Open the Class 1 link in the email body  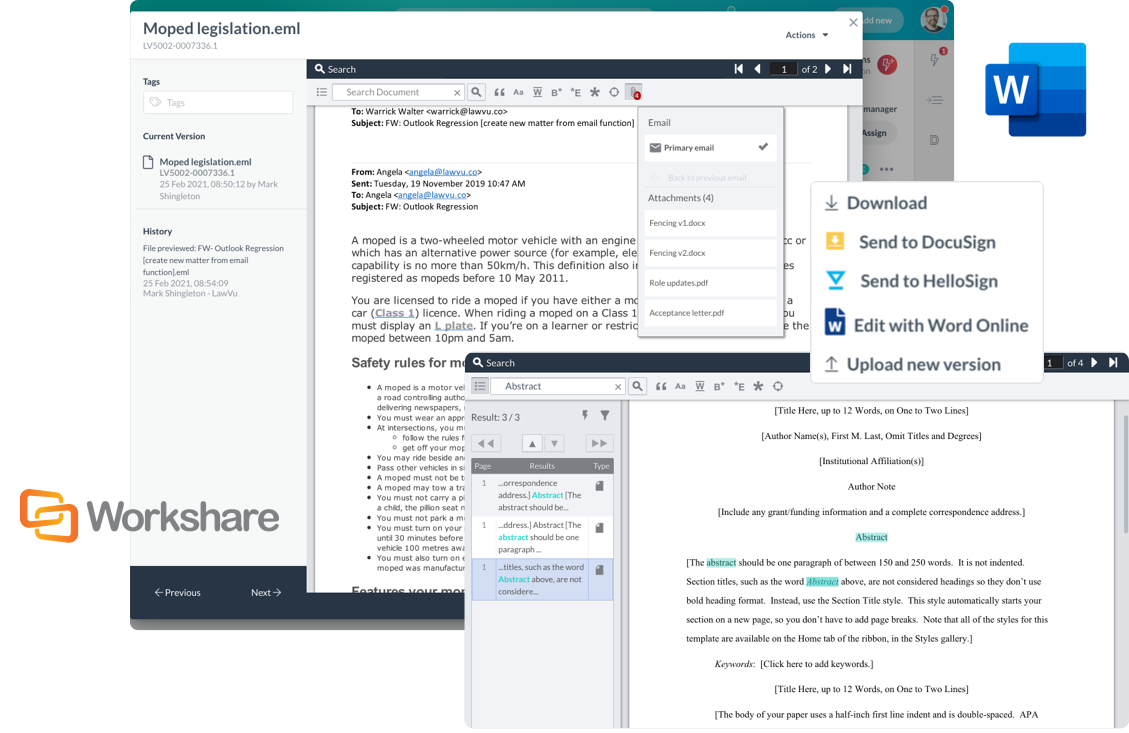click(395, 313)
